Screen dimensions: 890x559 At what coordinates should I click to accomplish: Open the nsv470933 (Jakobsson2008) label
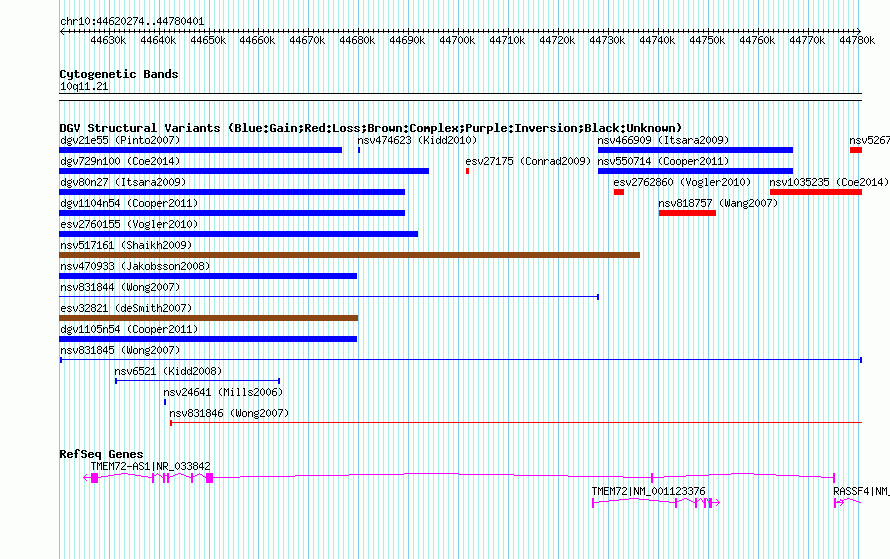[135, 266]
